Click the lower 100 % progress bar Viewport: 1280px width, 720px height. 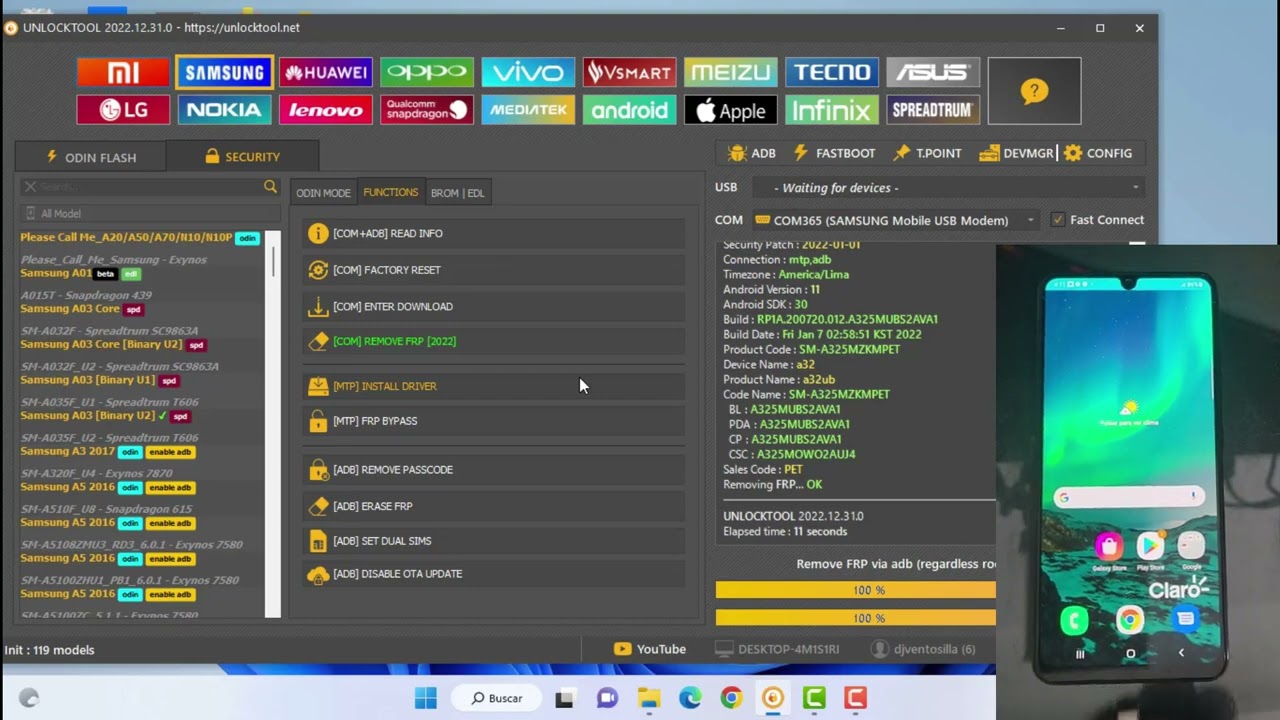[856, 618]
